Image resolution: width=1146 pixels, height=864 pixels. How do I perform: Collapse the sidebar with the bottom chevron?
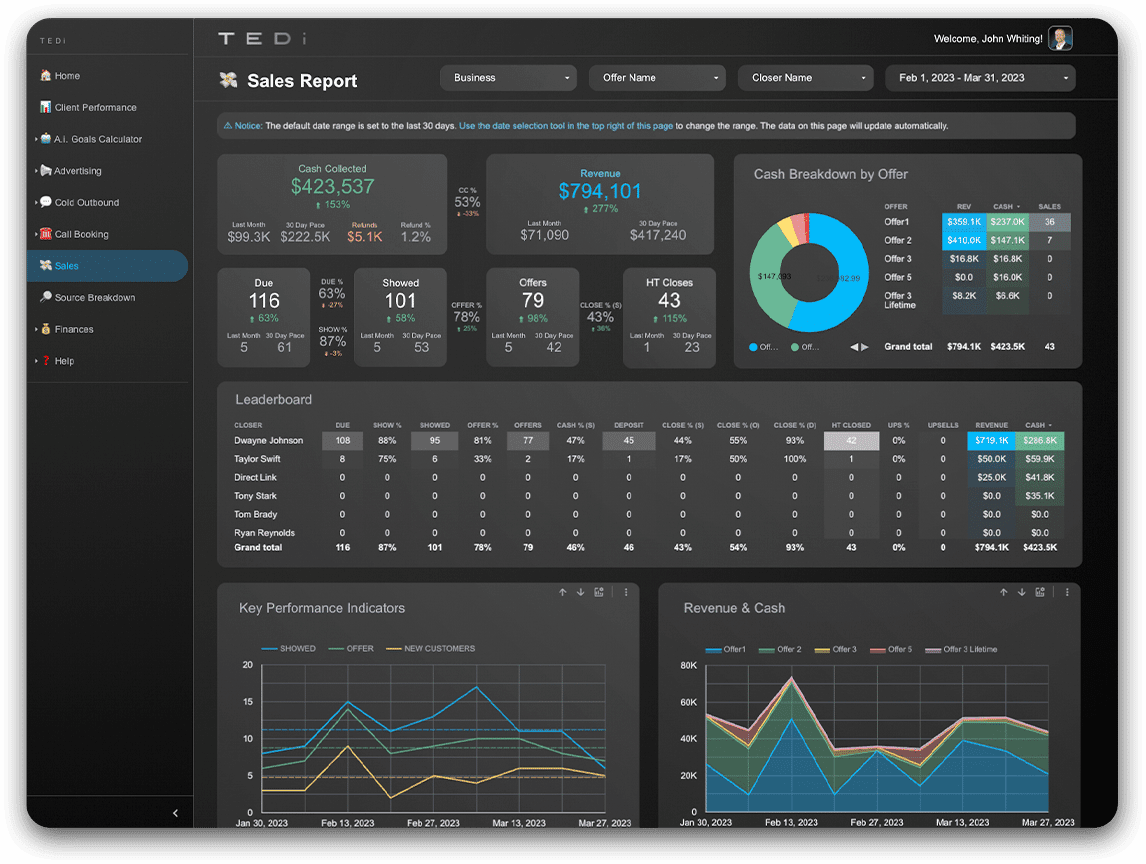[x=175, y=813]
